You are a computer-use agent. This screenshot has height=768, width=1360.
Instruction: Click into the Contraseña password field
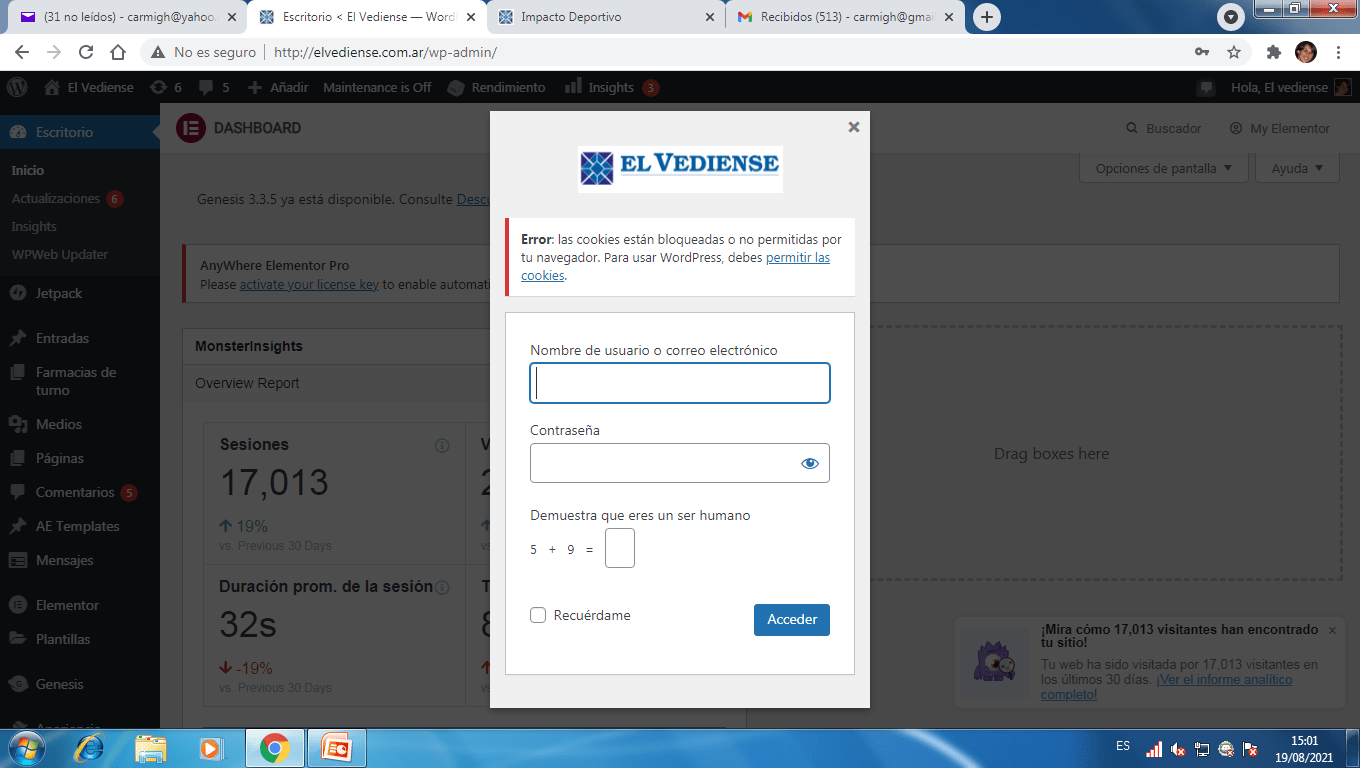pos(680,463)
